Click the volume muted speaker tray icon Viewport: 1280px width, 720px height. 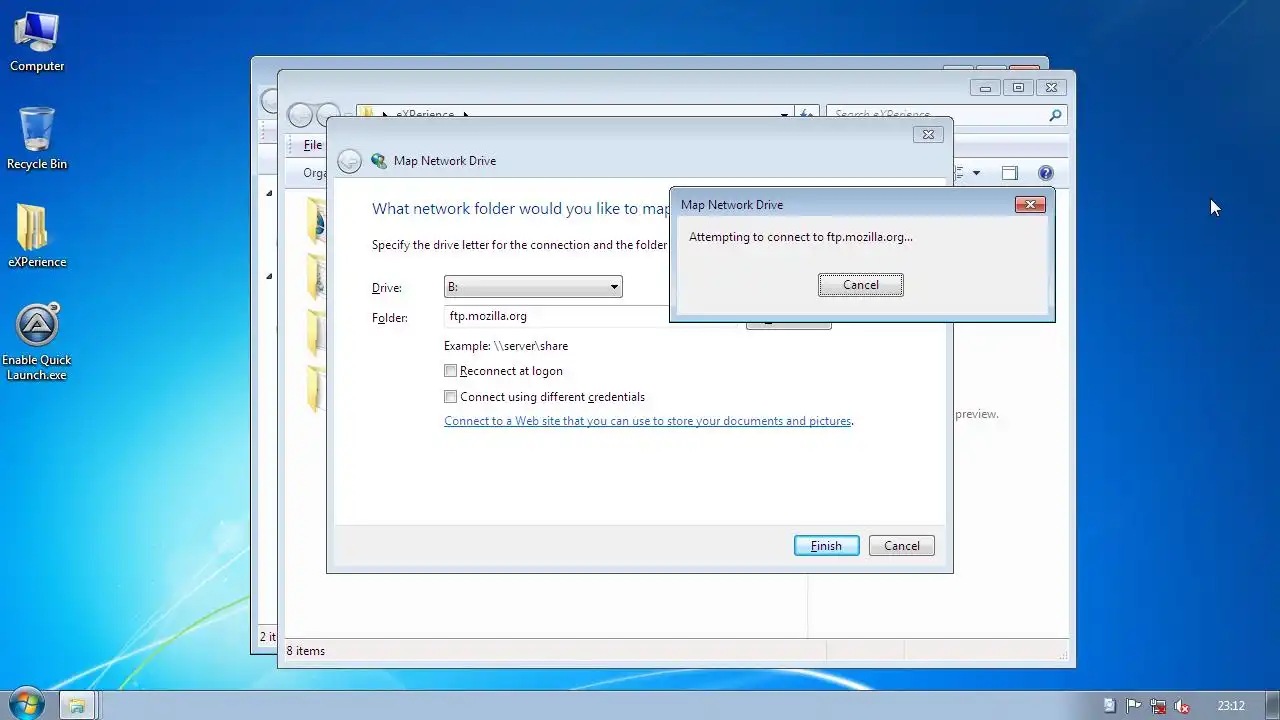[x=1182, y=706]
